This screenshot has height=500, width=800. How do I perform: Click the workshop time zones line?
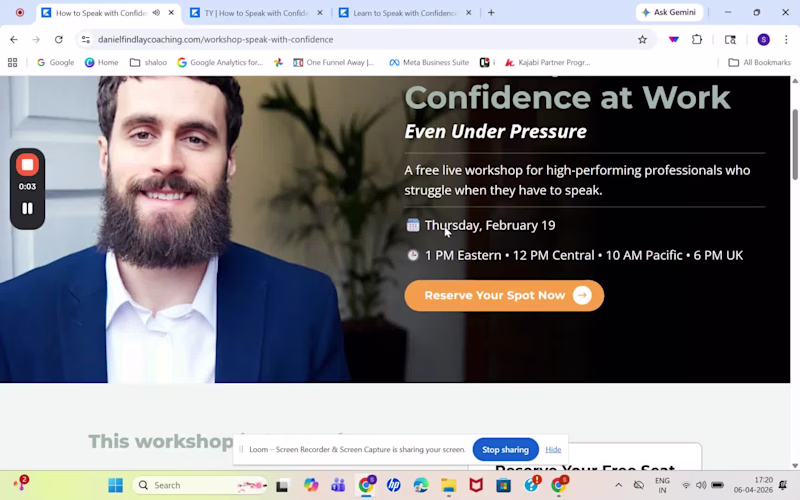[x=584, y=255]
